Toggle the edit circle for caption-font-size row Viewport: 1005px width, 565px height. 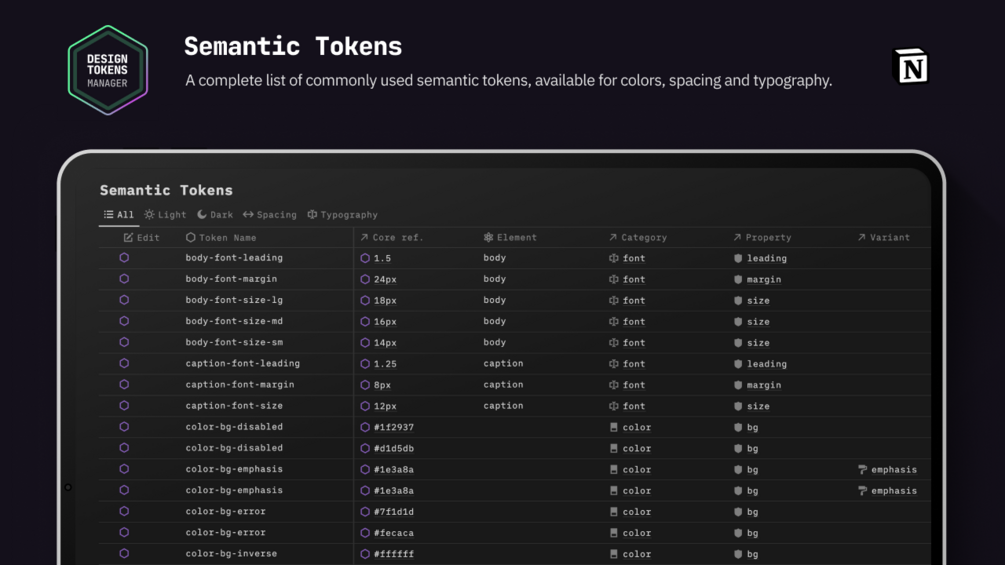tap(124, 406)
